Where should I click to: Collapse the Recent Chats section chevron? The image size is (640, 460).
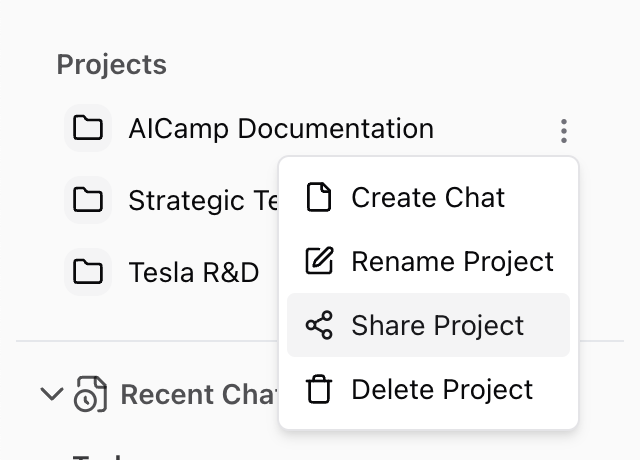point(51,394)
